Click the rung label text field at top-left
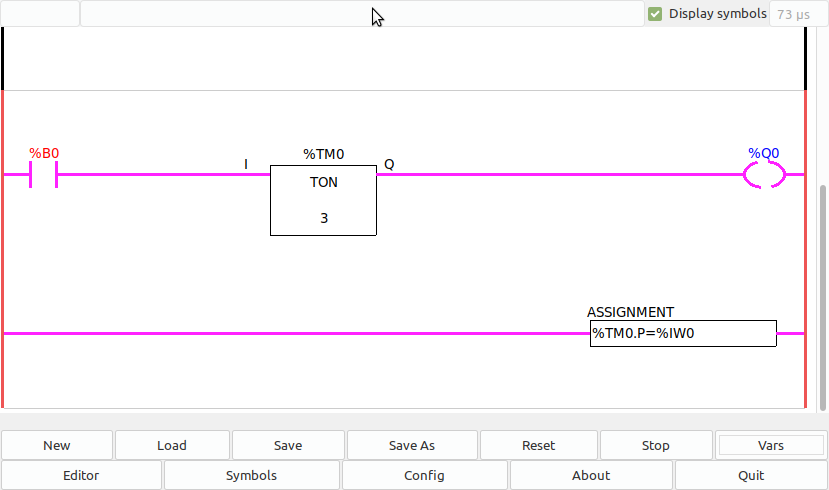This screenshot has height=490, width=829. (x=40, y=14)
